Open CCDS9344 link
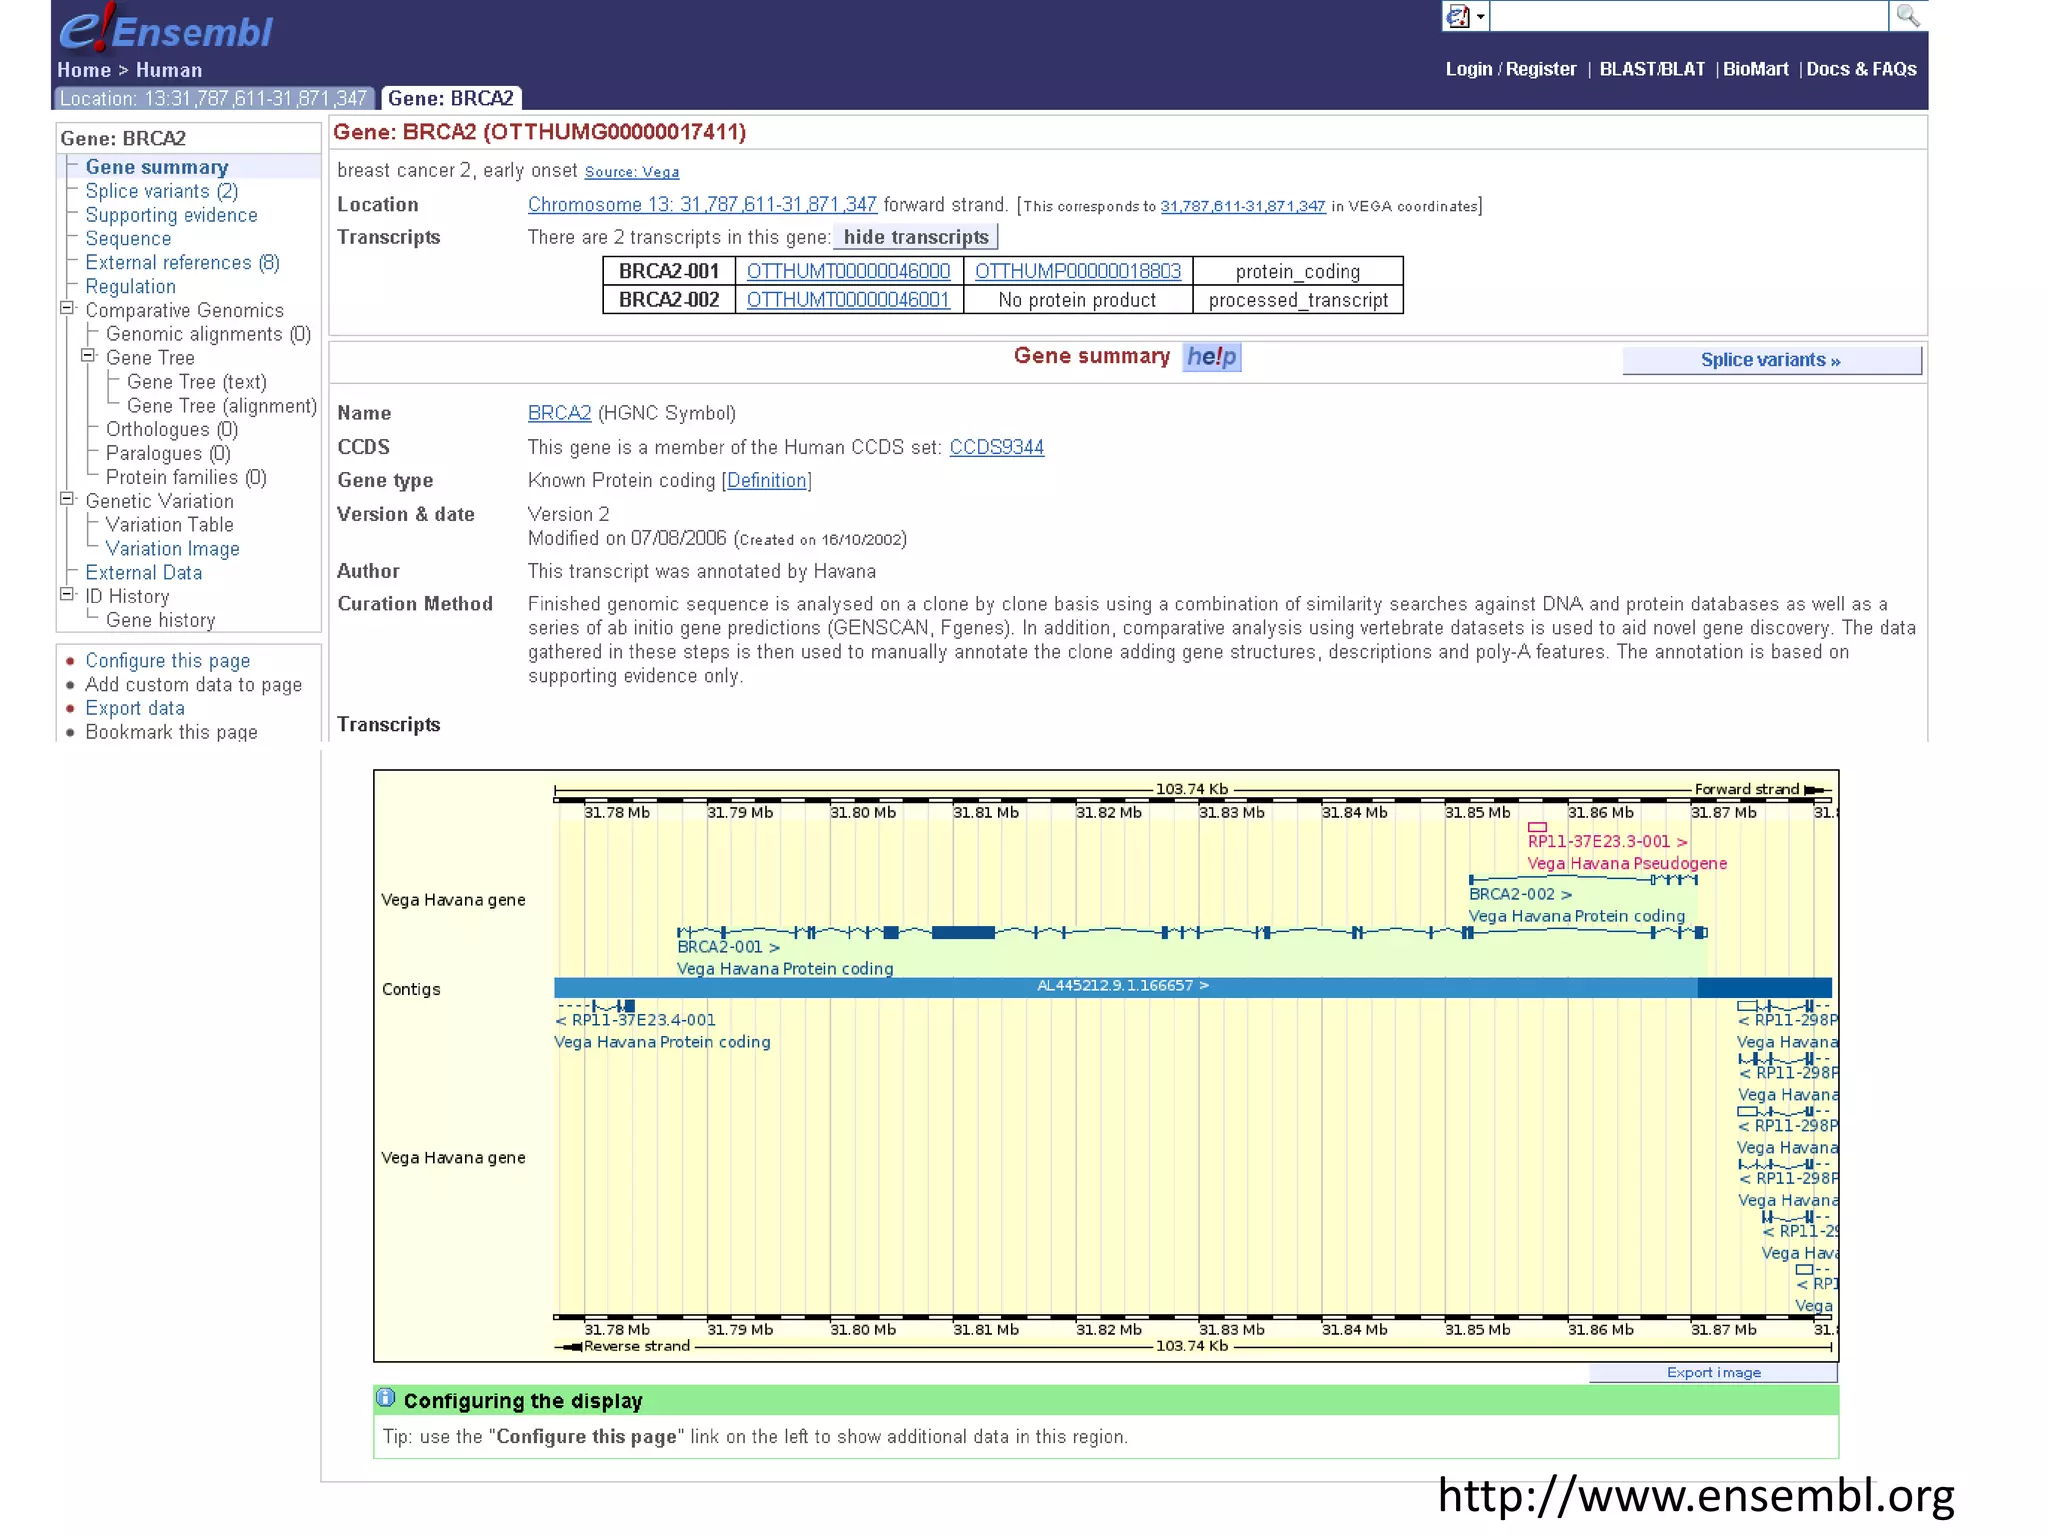This screenshot has width=2048, height=1536. click(996, 447)
